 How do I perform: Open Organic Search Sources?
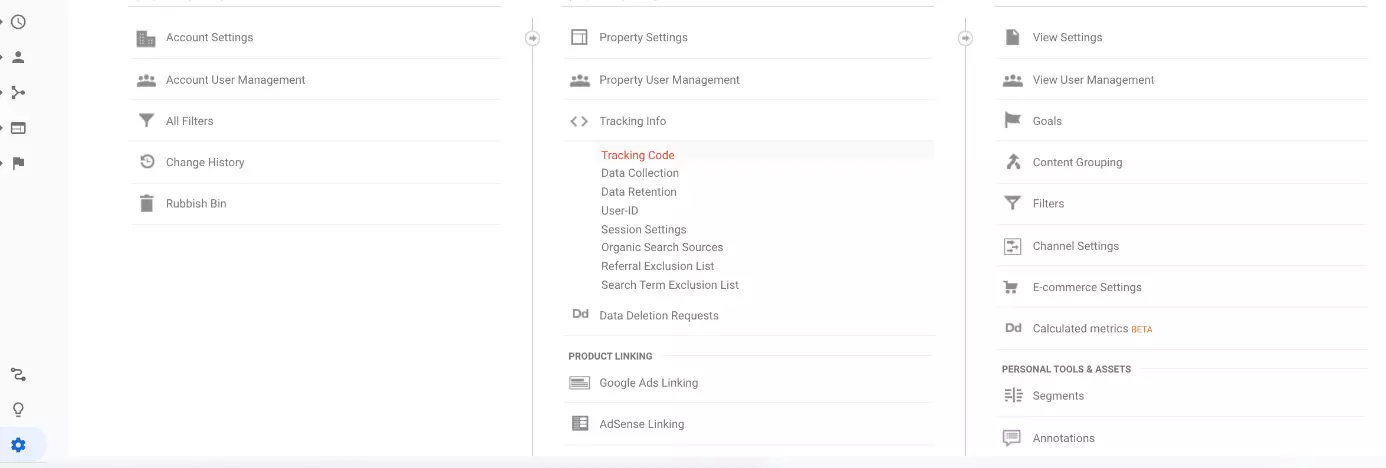coord(662,247)
